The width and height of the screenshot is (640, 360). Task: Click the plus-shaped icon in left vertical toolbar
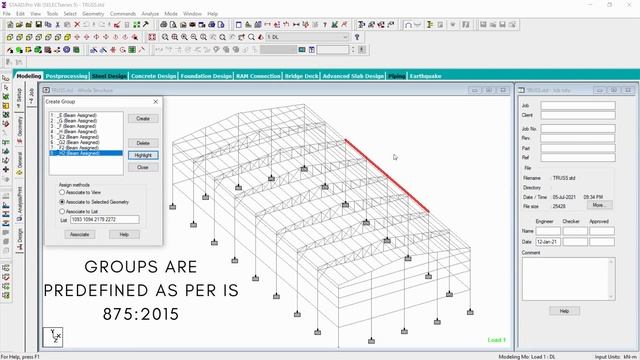click(6, 169)
